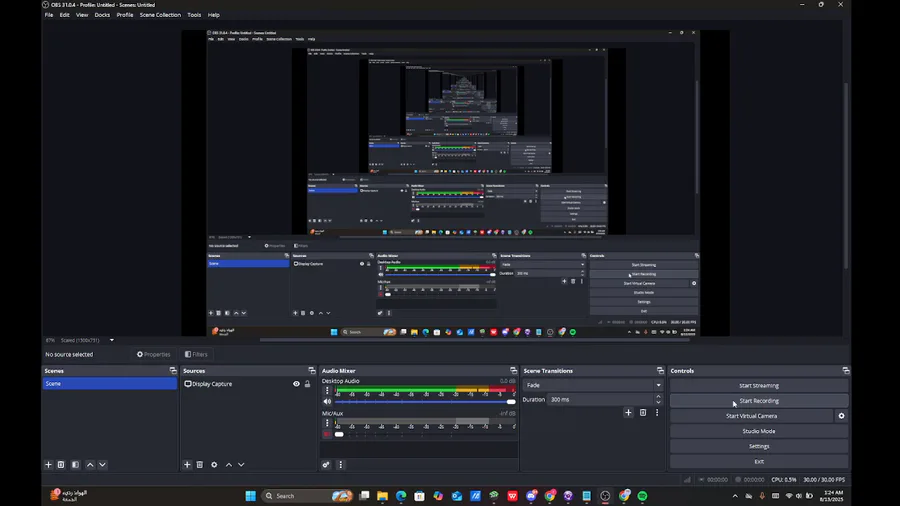
Task: Open the Edit menu
Action: 64,15
